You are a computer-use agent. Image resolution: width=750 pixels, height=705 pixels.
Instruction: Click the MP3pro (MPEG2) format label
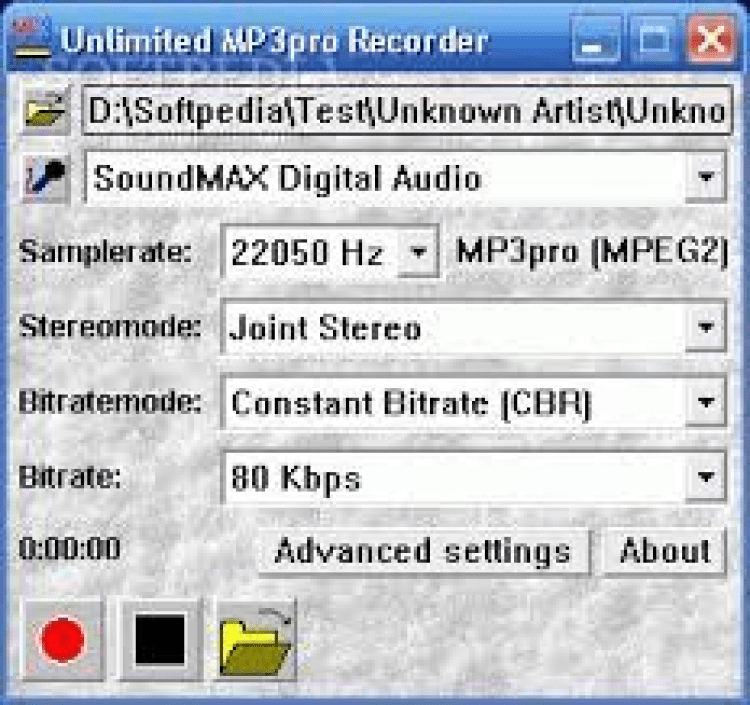coord(592,251)
